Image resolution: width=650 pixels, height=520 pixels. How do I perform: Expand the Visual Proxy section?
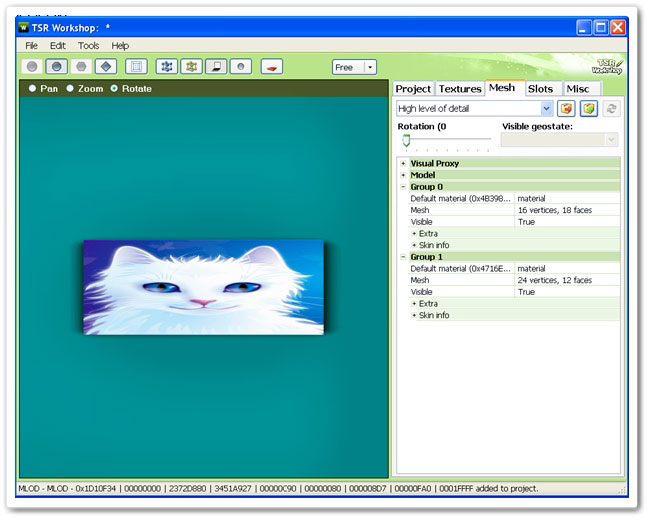coord(403,163)
